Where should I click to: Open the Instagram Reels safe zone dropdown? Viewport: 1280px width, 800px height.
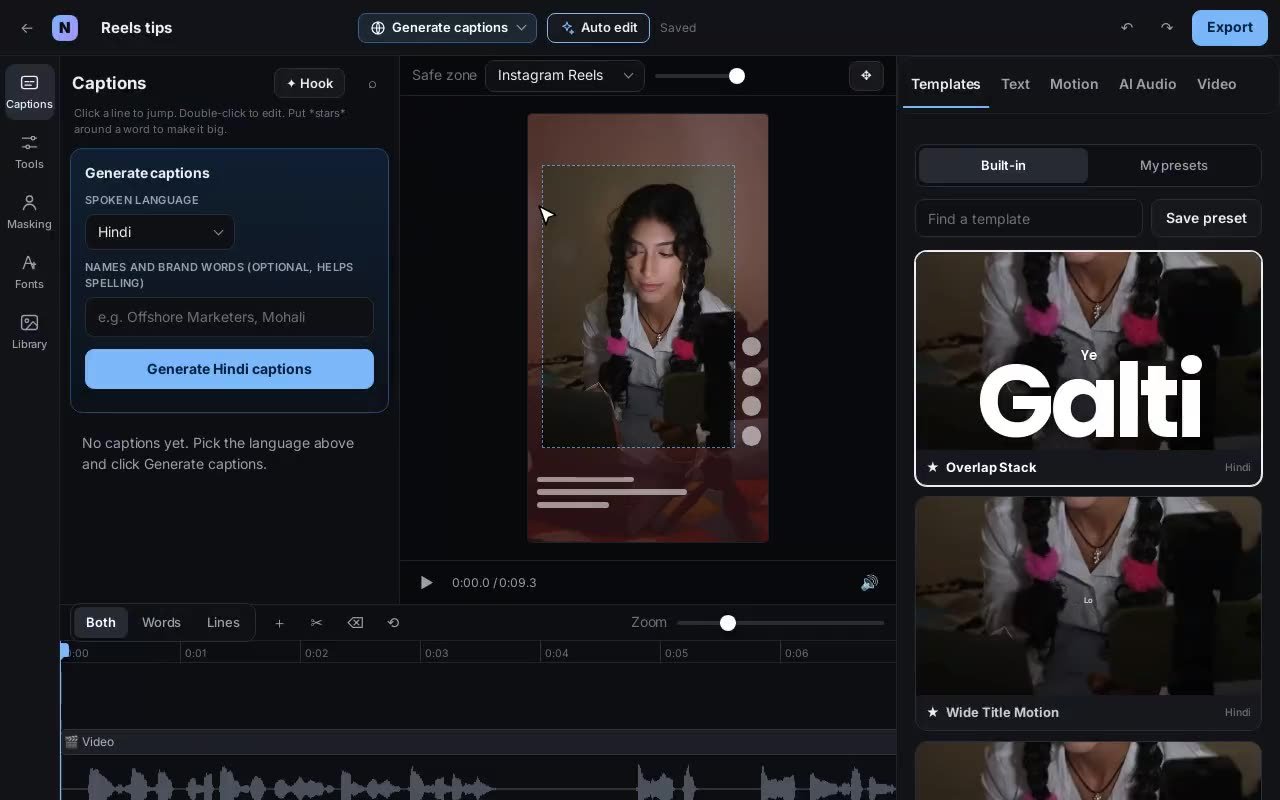coord(565,76)
